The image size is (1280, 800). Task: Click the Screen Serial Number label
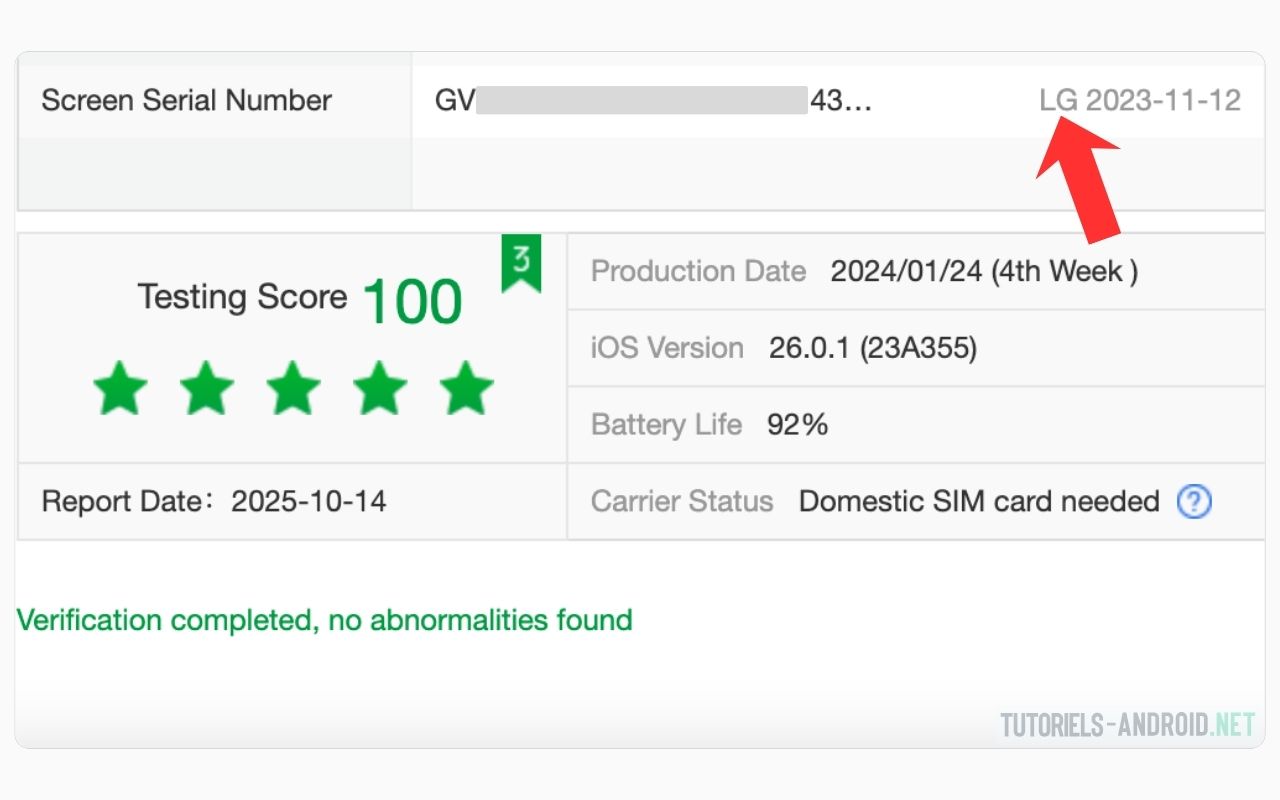coord(186,100)
